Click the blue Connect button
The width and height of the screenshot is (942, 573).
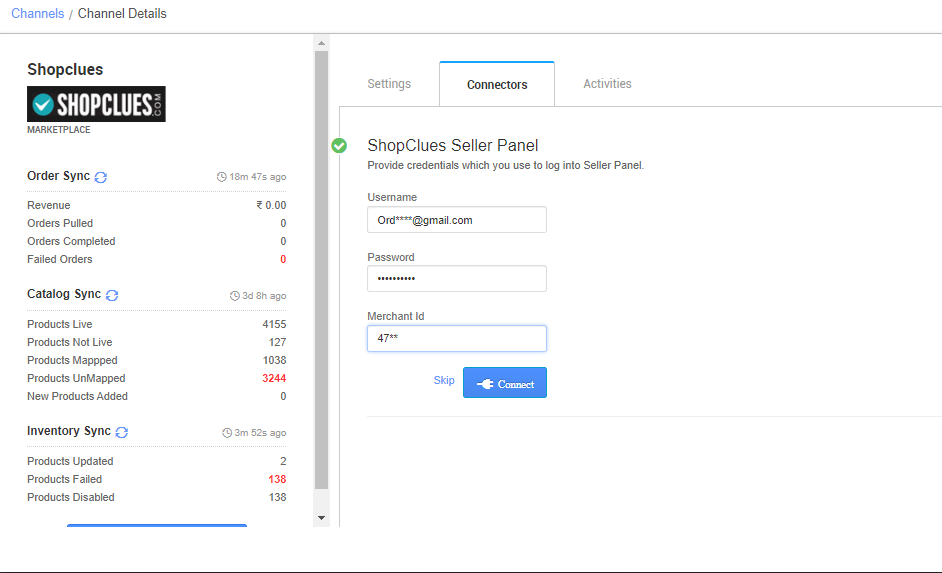505,383
